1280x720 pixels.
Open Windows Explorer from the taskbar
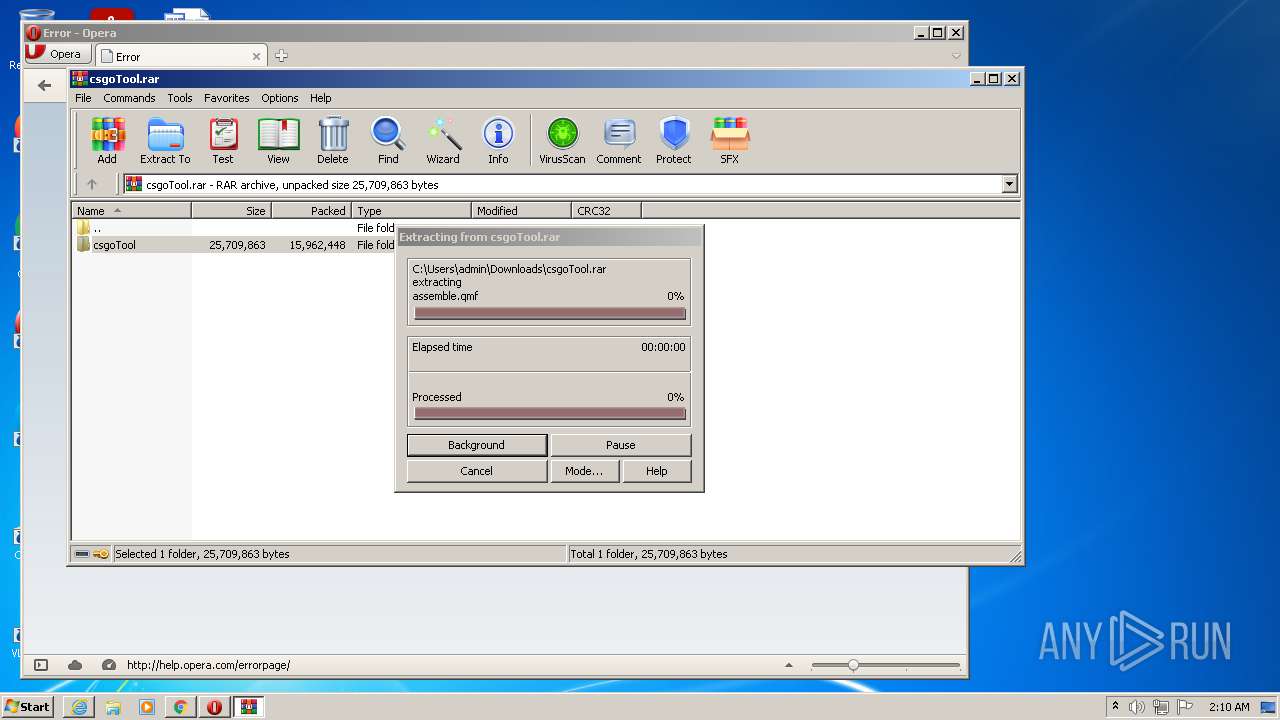tap(113, 707)
